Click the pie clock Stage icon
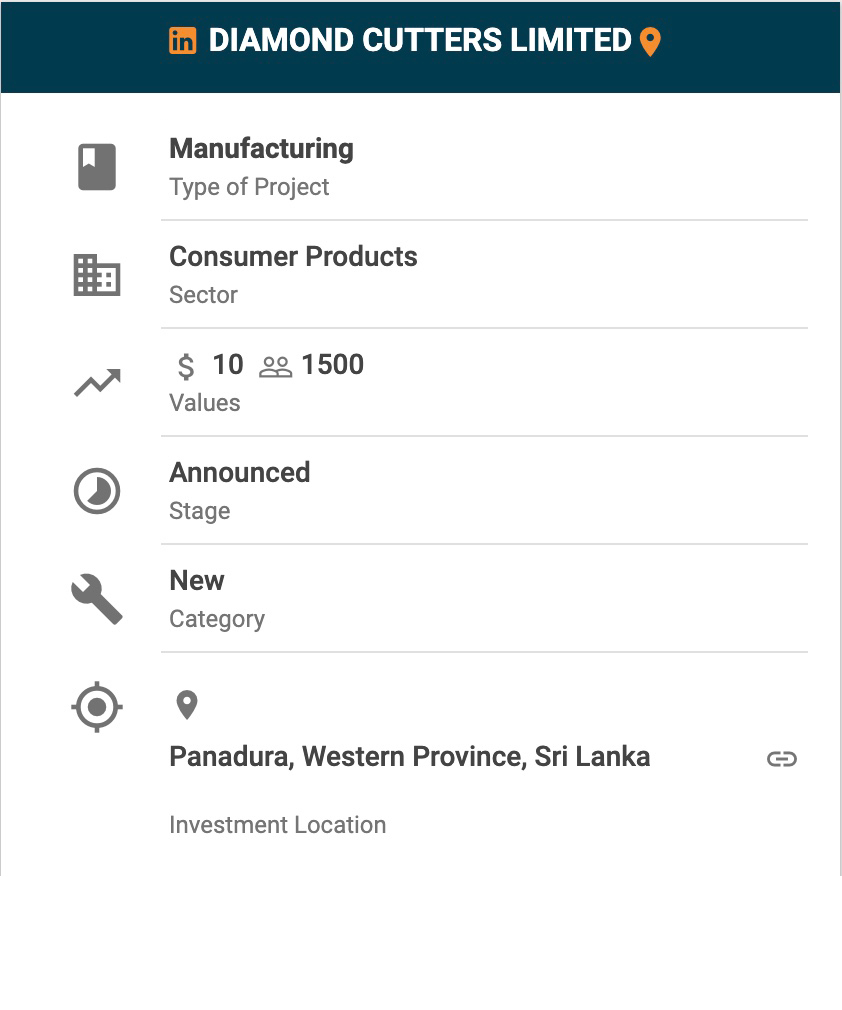 (x=97, y=491)
